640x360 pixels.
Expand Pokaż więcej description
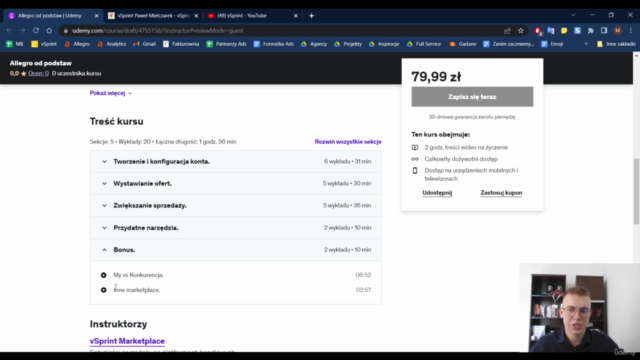coord(111,93)
